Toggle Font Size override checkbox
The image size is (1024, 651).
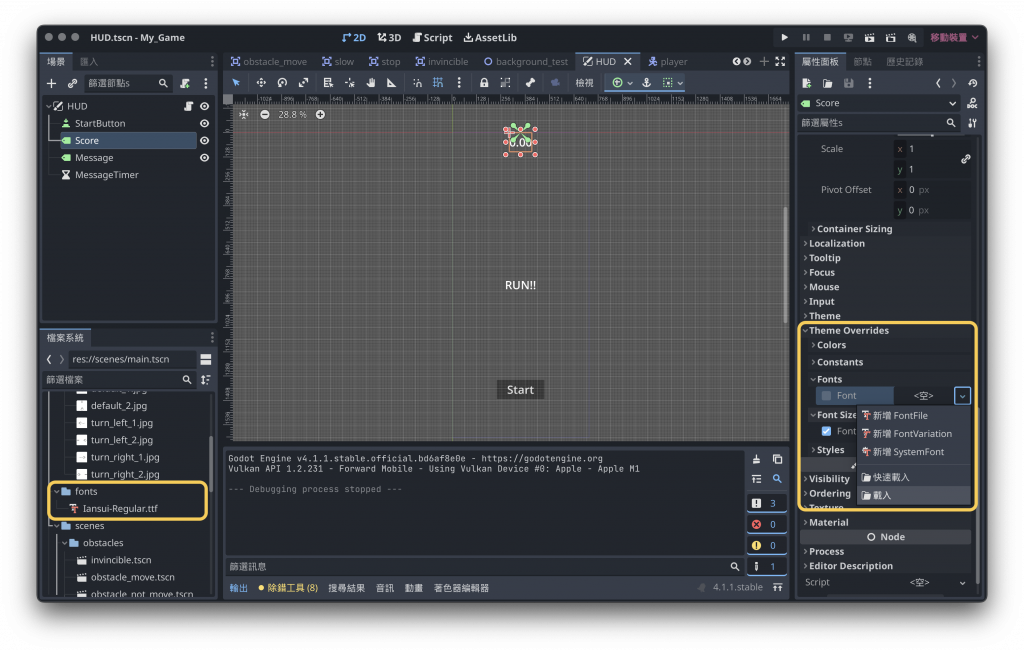pos(826,431)
